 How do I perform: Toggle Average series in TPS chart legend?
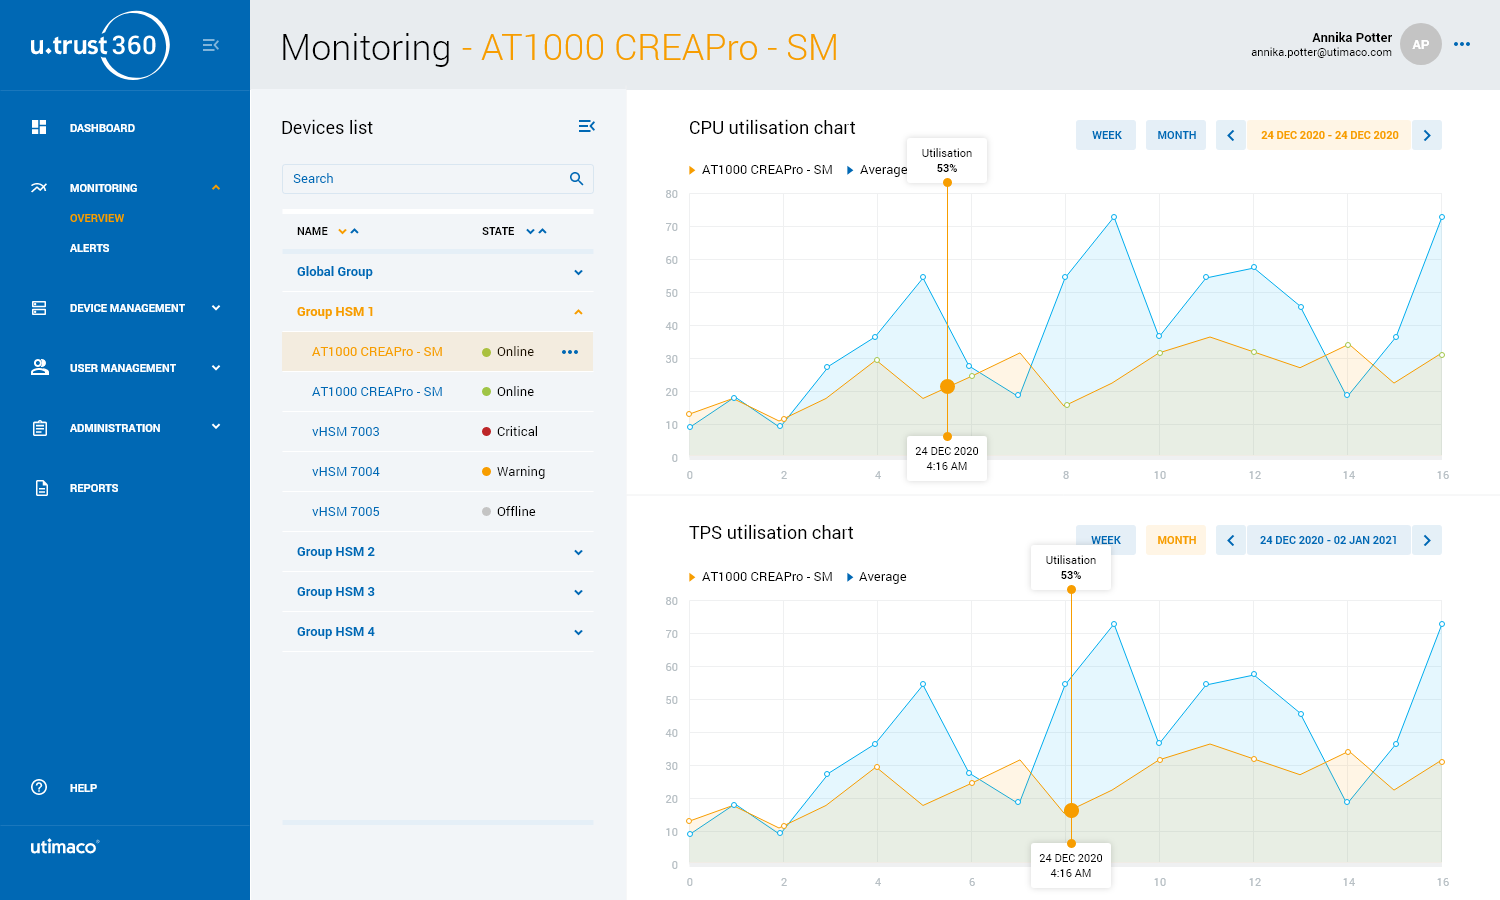877,577
